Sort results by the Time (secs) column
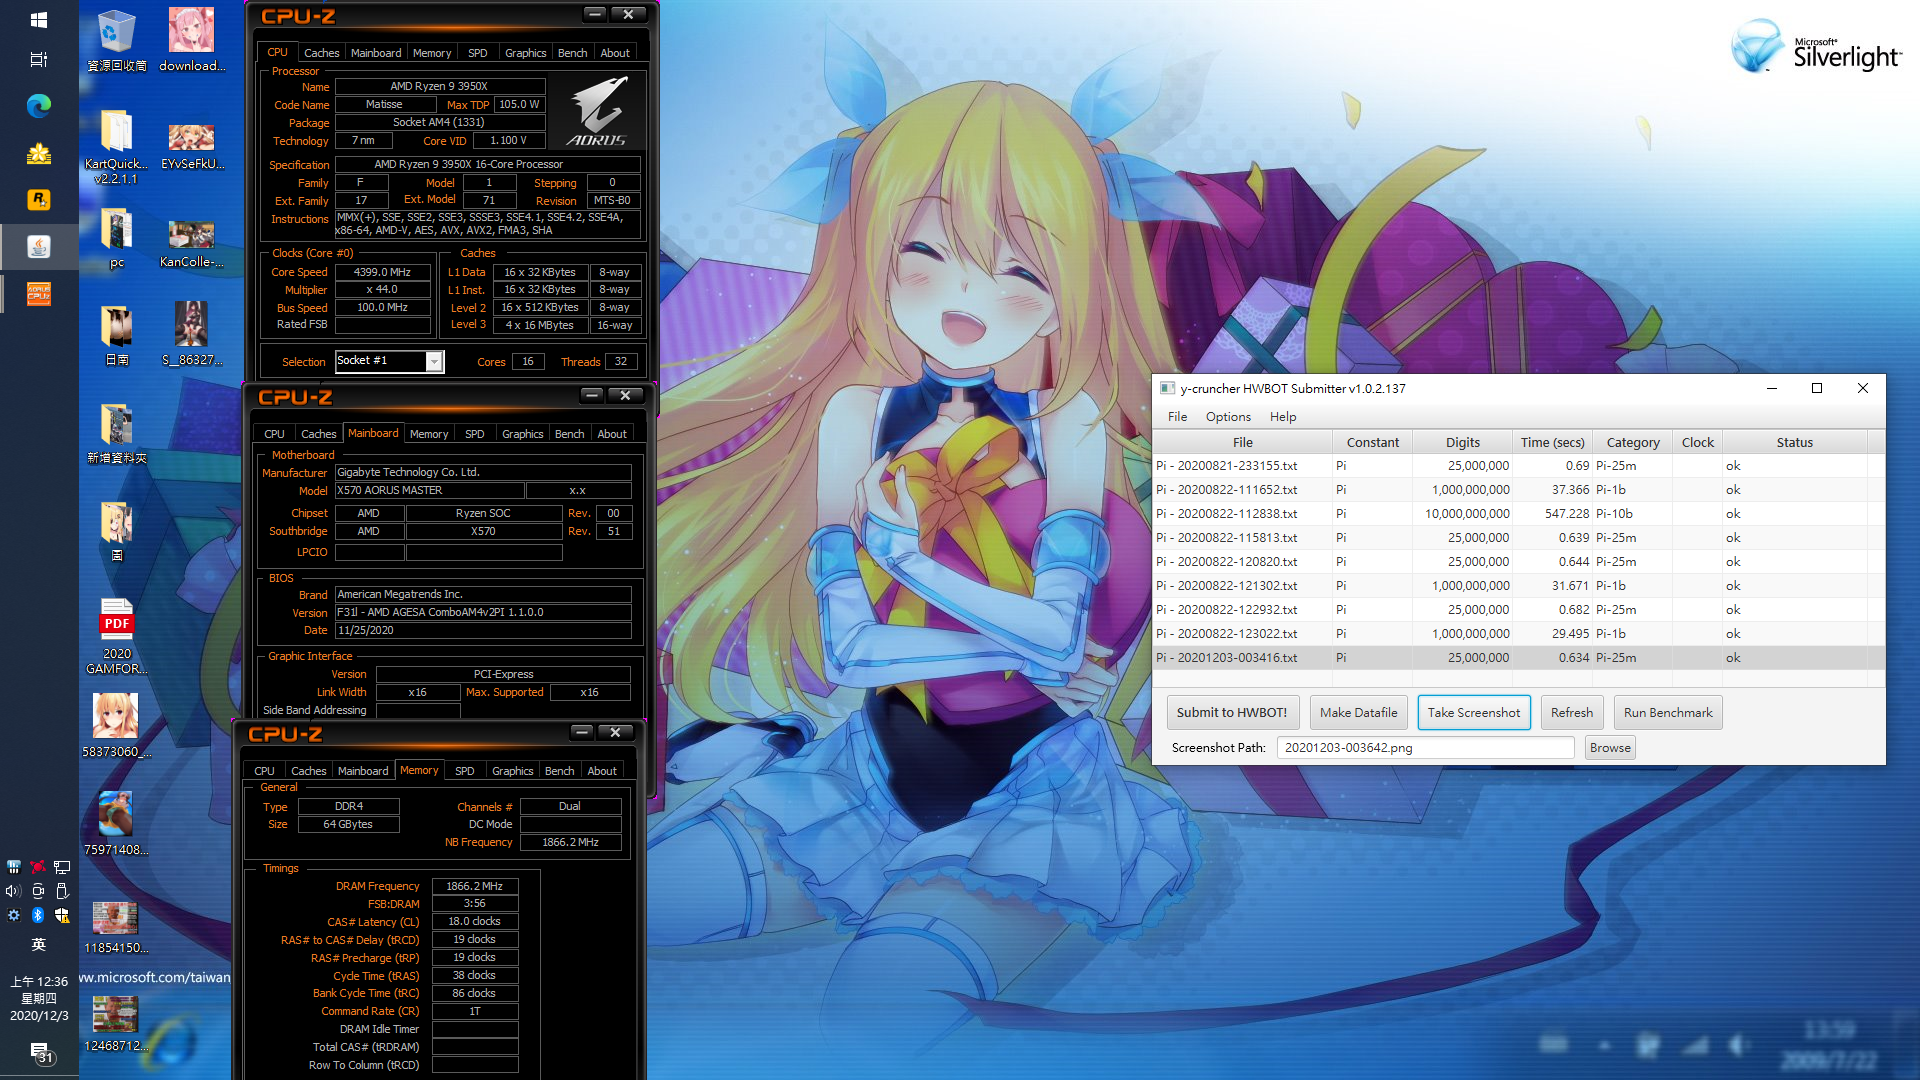This screenshot has width=1920, height=1080. pyautogui.click(x=1552, y=442)
